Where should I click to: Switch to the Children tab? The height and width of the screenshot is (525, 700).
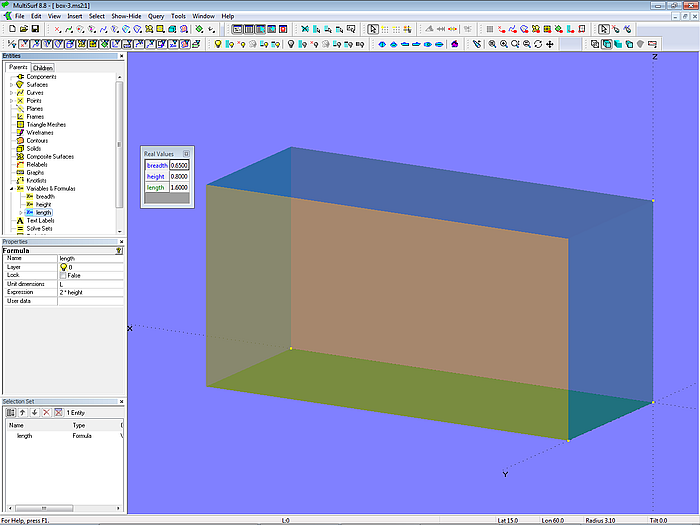[43, 68]
